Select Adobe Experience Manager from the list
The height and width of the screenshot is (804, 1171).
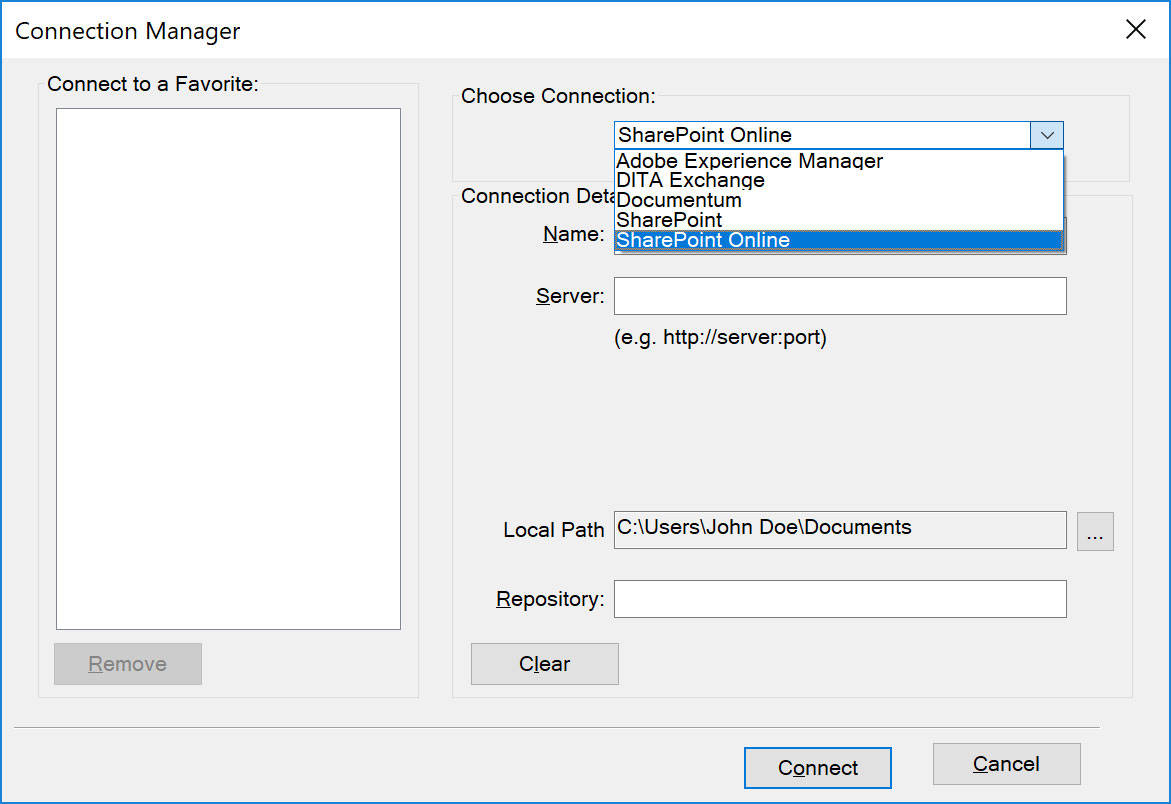749,160
